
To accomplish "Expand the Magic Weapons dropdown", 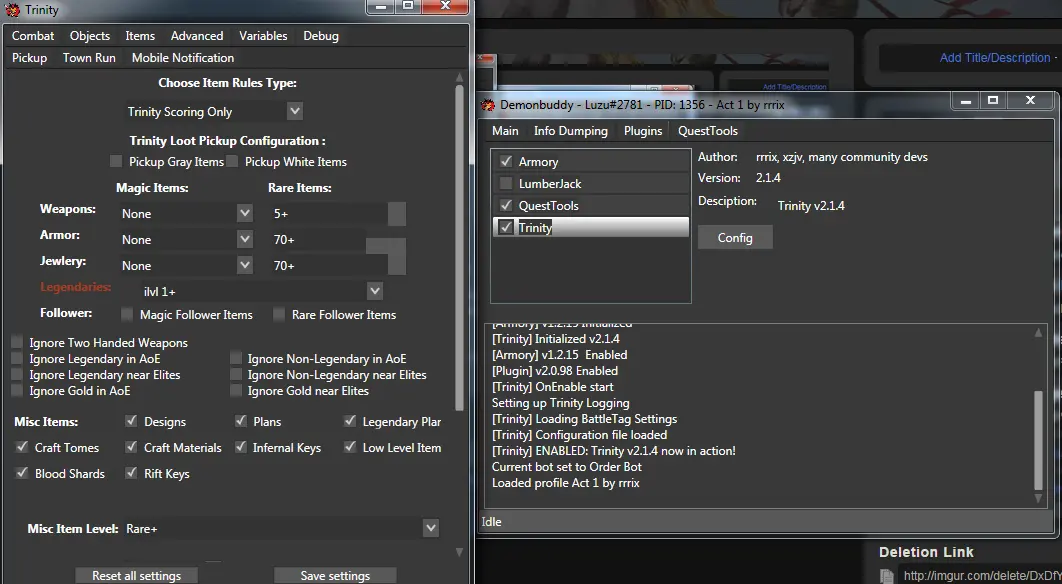I will point(244,213).
